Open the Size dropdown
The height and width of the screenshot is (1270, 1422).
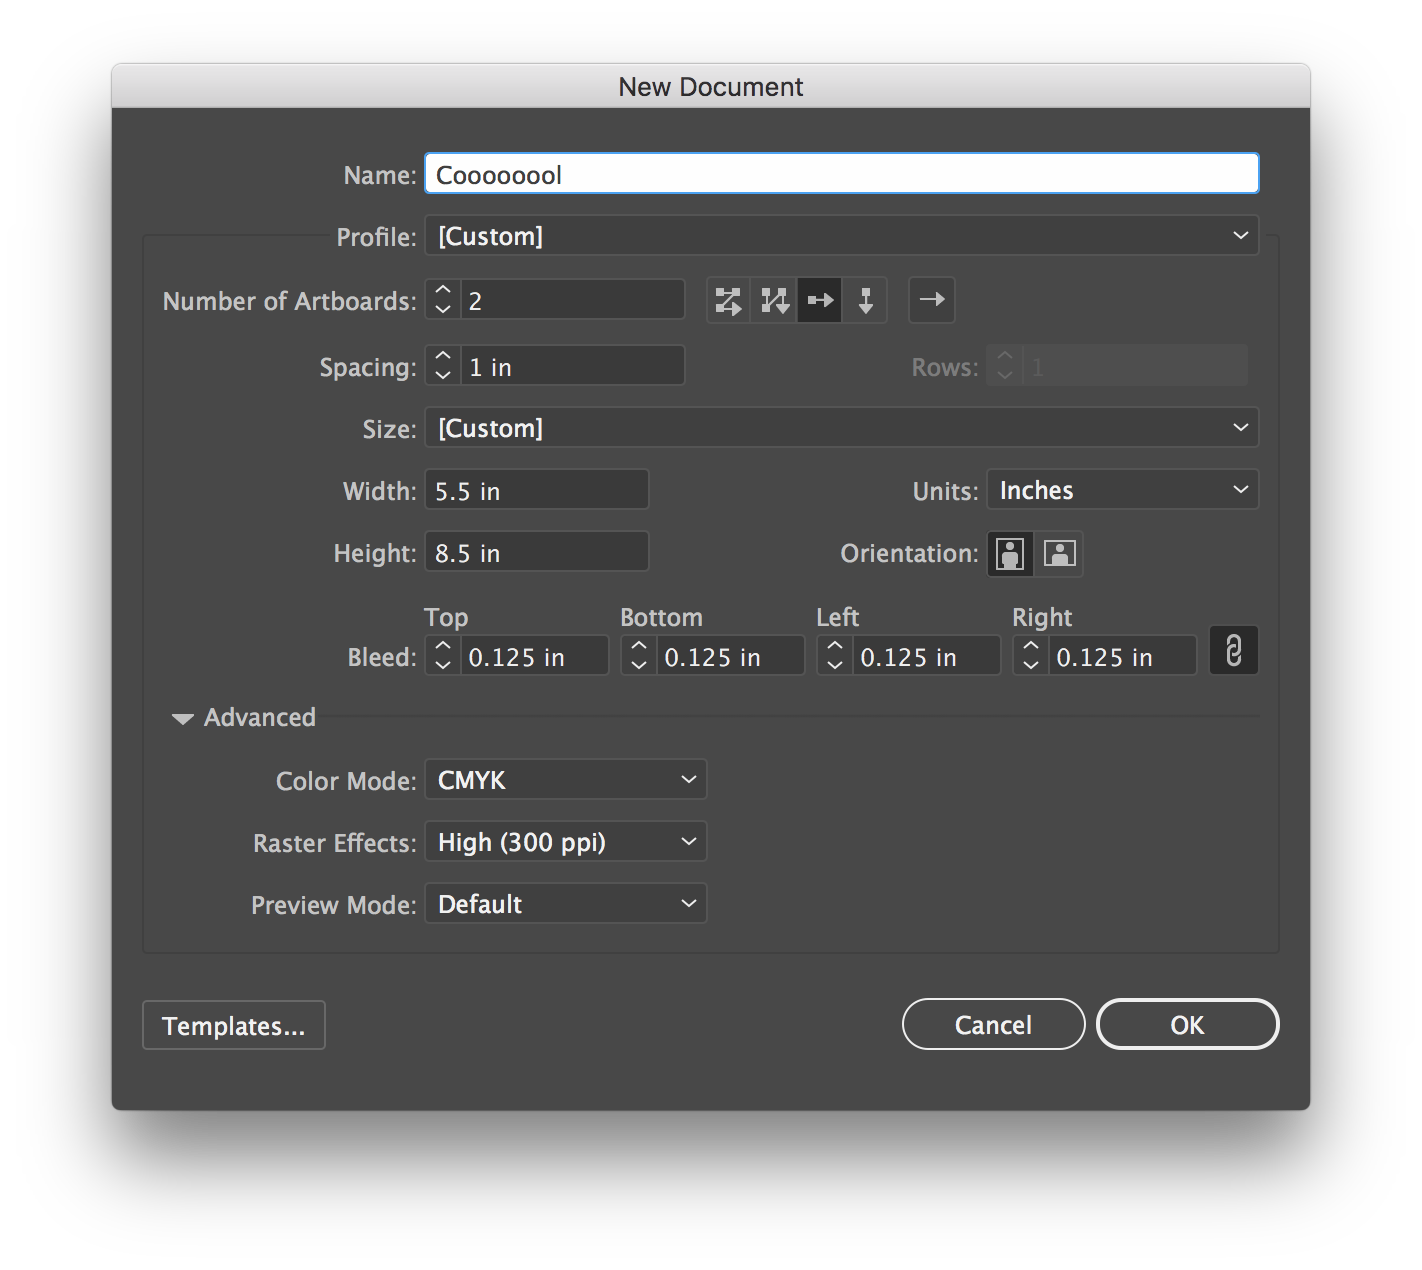841,428
